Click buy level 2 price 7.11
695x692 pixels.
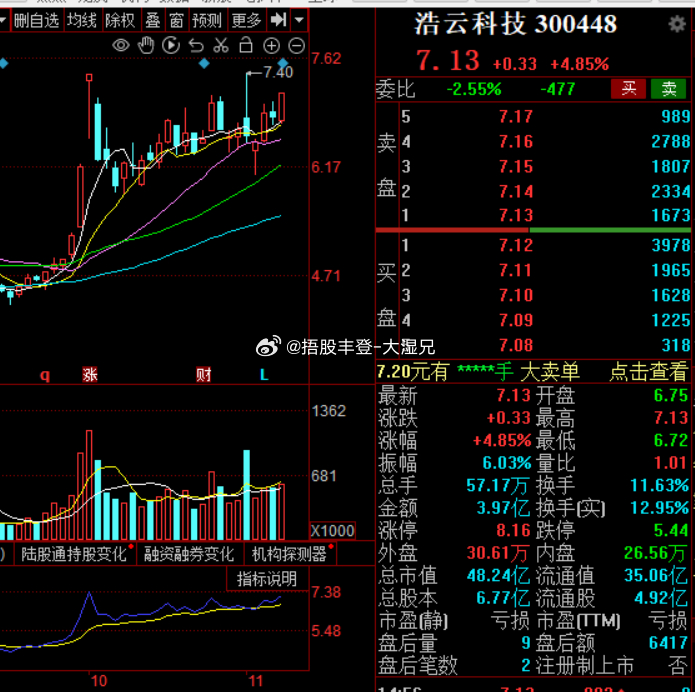coord(516,270)
